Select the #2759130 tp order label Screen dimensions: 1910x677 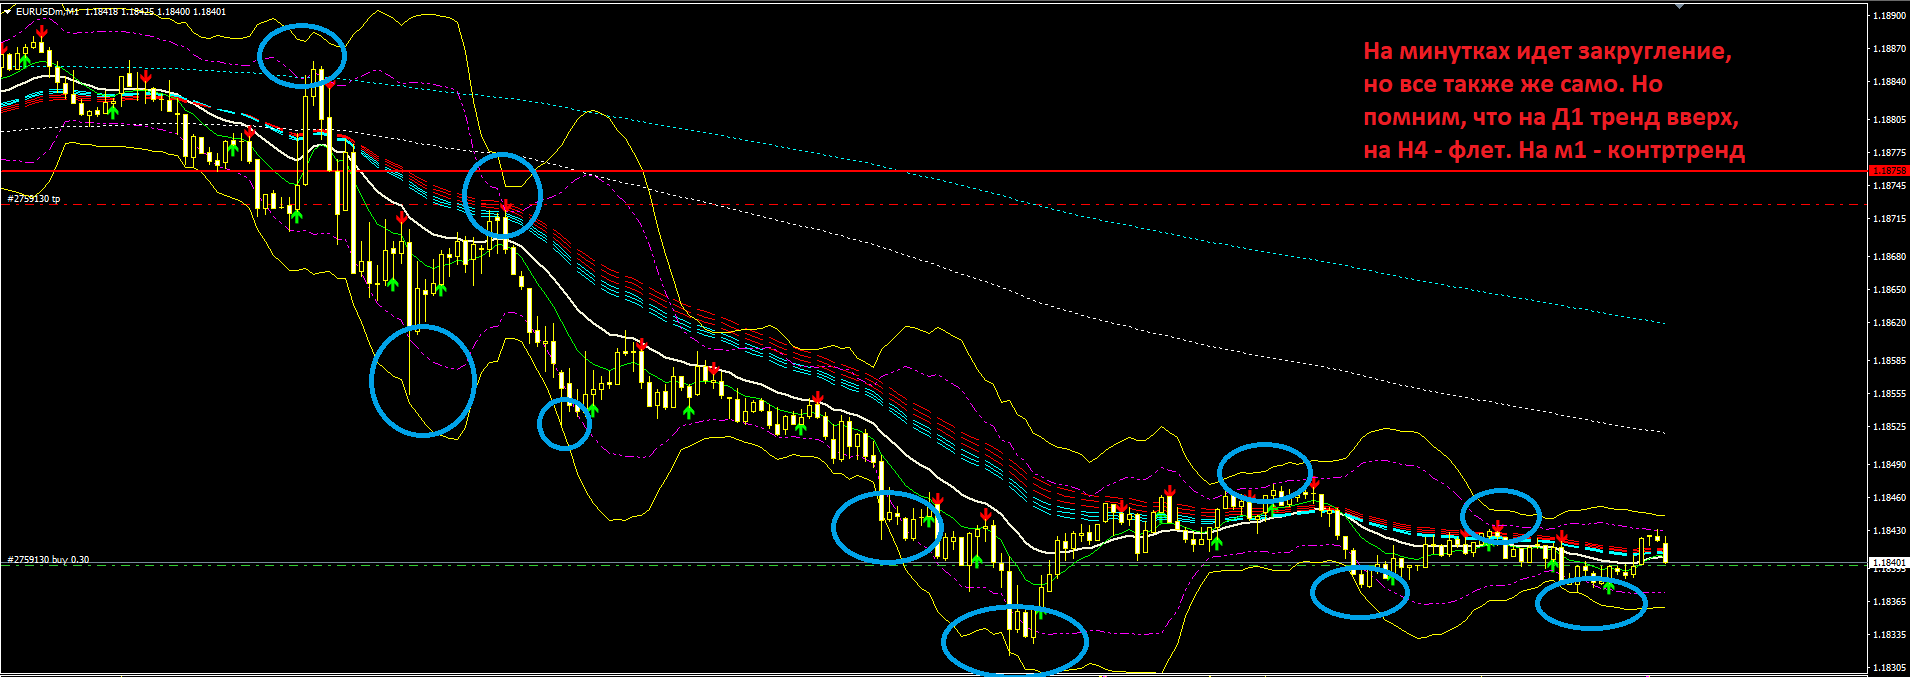34,199
